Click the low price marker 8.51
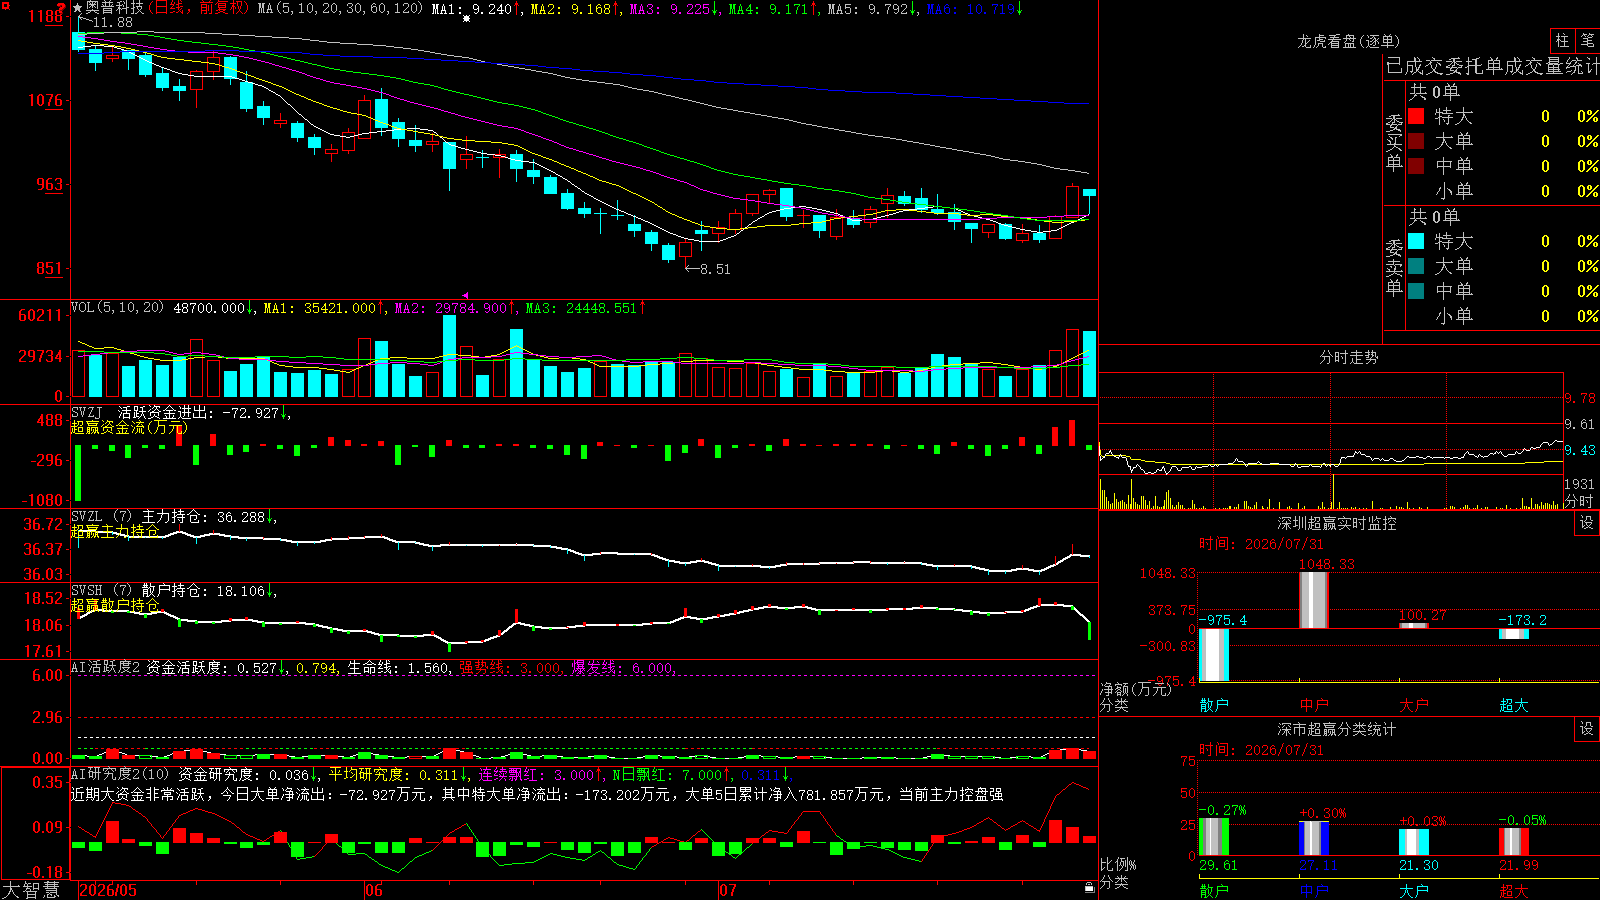 point(714,269)
